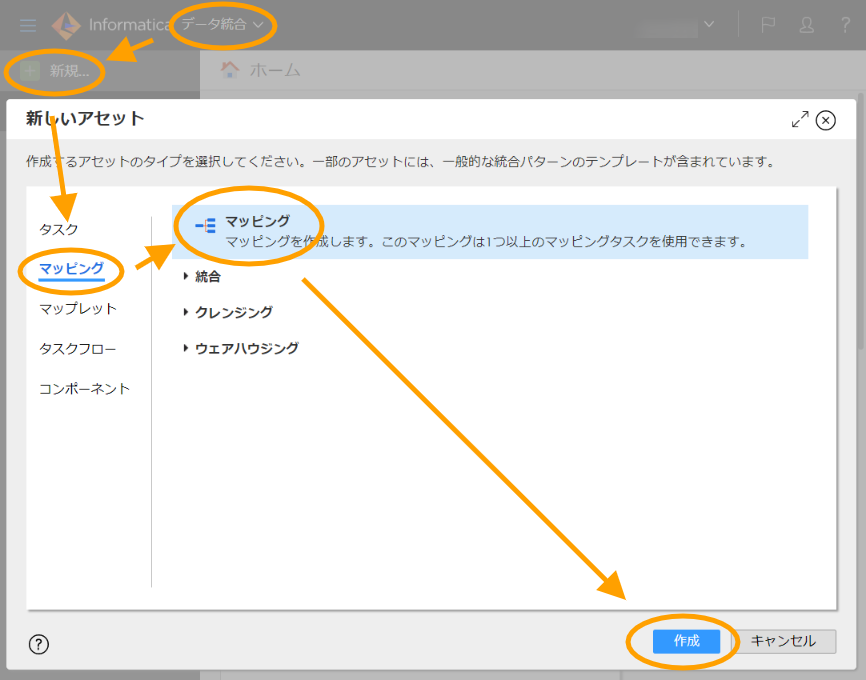Select the コンポーネント asset category
Screen dimensions: 866x680
(x=85, y=388)
